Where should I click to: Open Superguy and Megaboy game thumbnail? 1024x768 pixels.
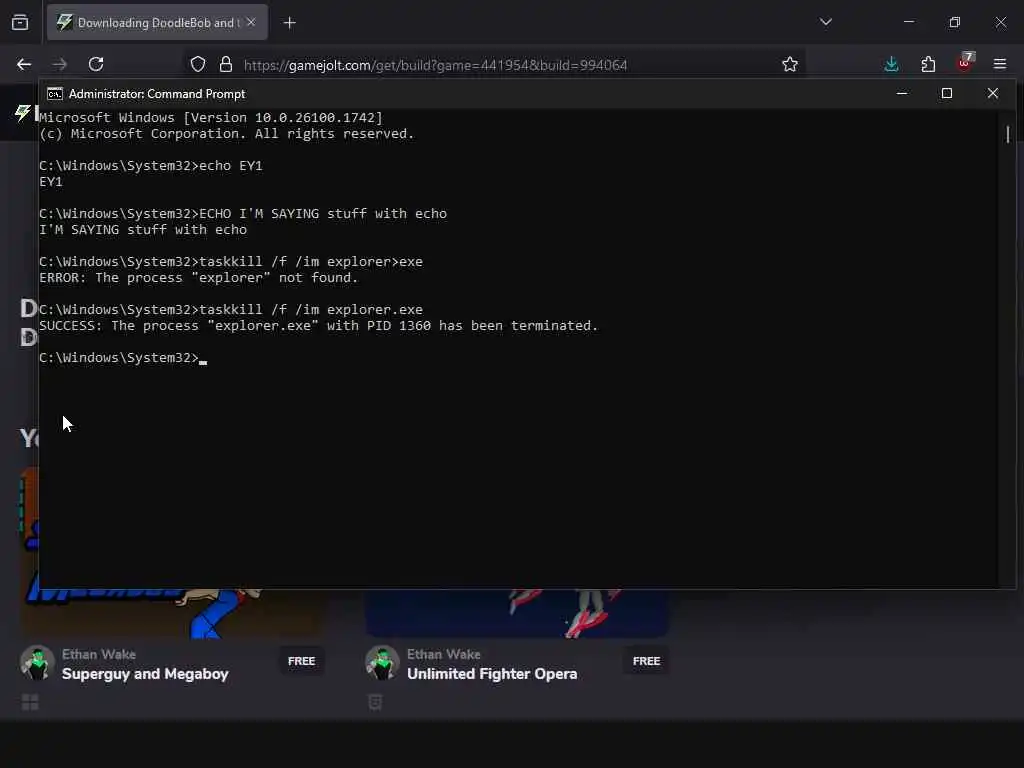click(171, 613)
